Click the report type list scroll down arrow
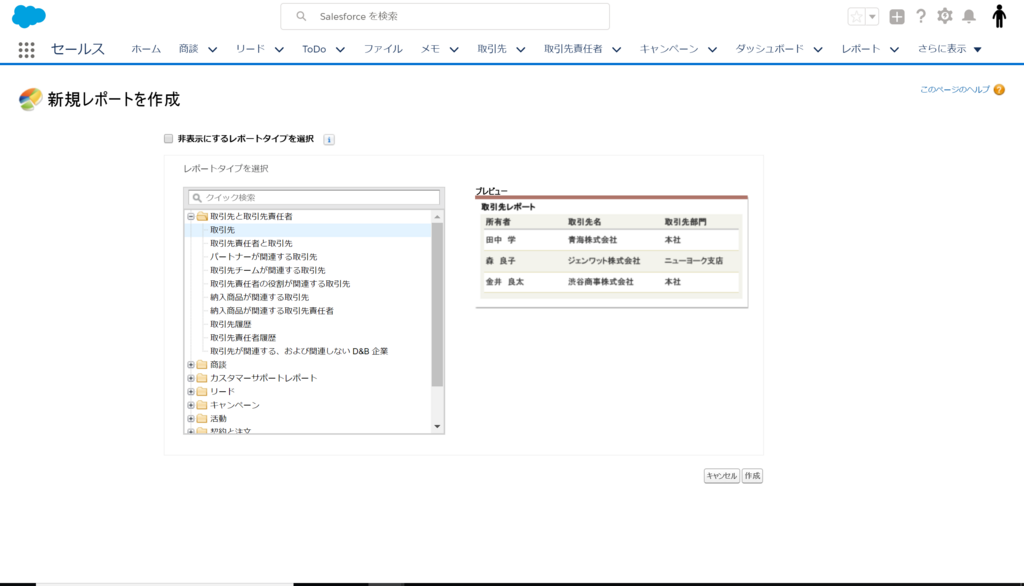Screen dimensions: 1024x586 tap(437, 427)
